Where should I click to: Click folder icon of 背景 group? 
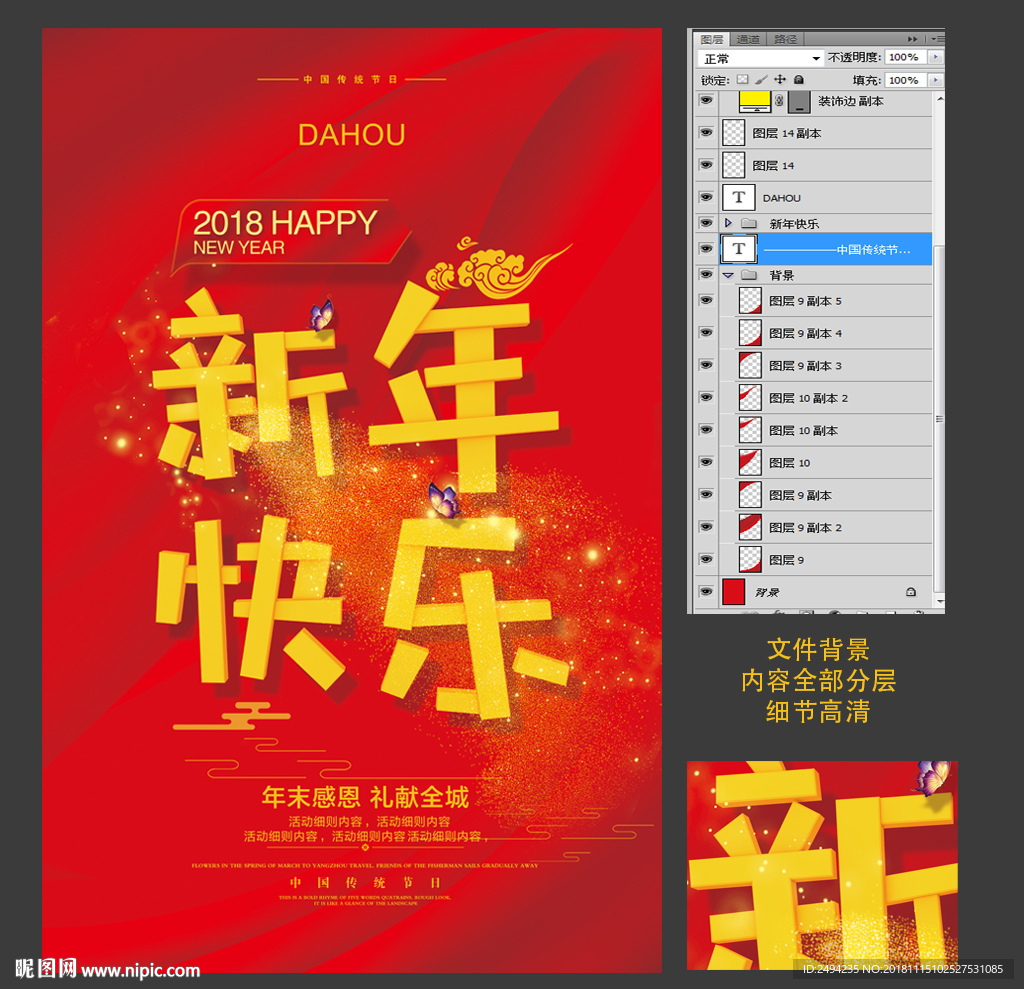[x=749, y=275]
